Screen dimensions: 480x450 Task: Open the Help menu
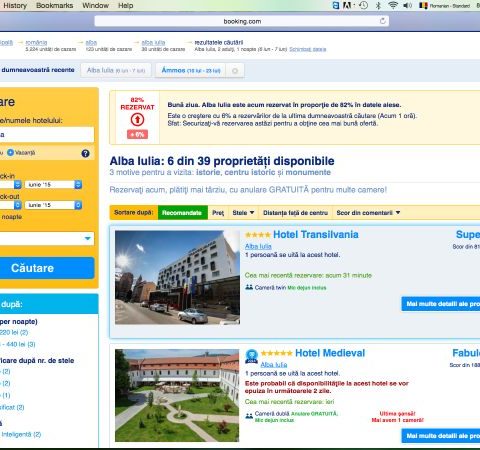pos(126,5)
